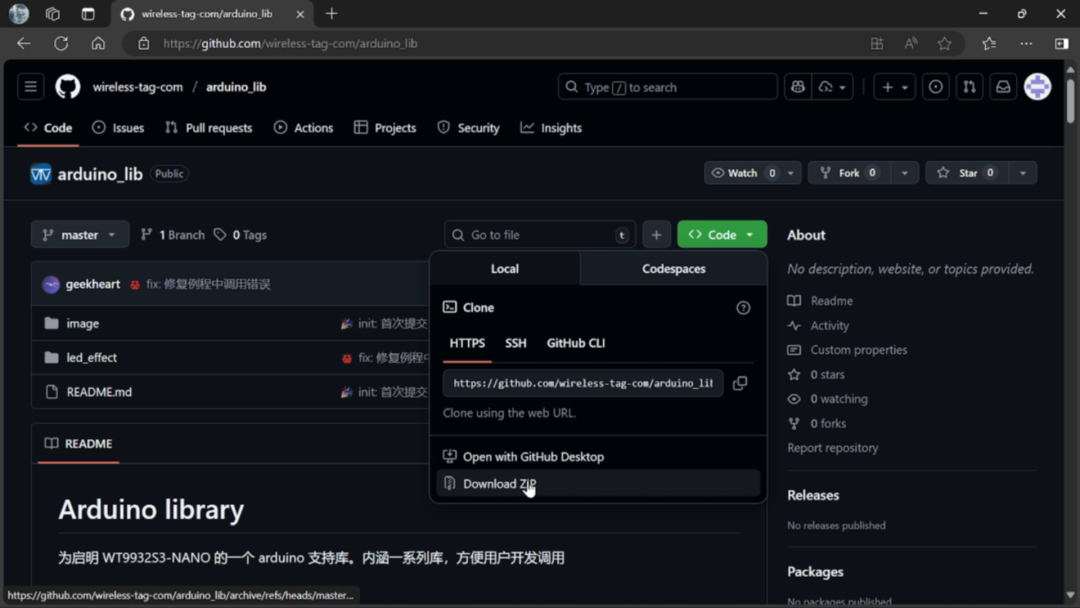1080x608 pixels.
Task: Open the Actions tab
Action: [303, 128]
